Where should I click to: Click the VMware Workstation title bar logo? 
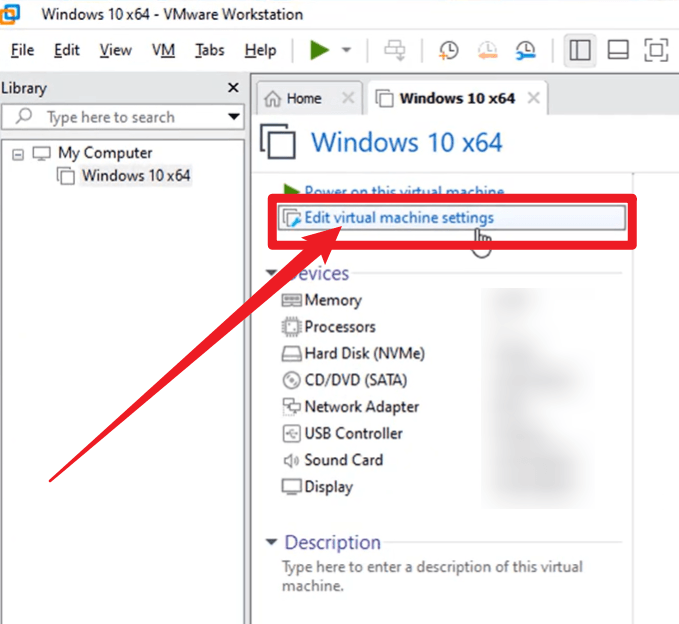tap(10, 13)
